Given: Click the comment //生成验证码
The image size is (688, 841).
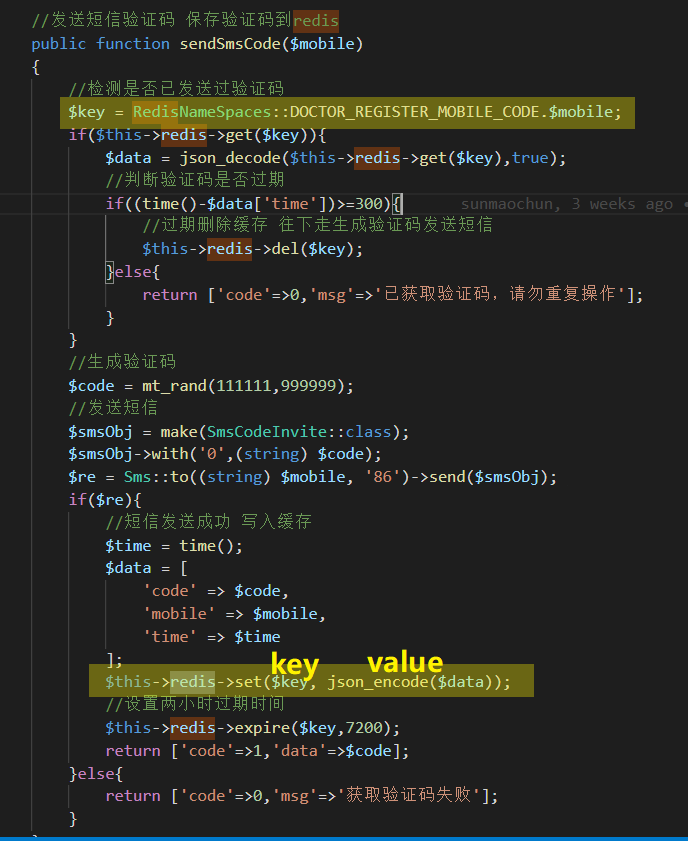Looking at the screenshot, I should [x=122, y=362].
